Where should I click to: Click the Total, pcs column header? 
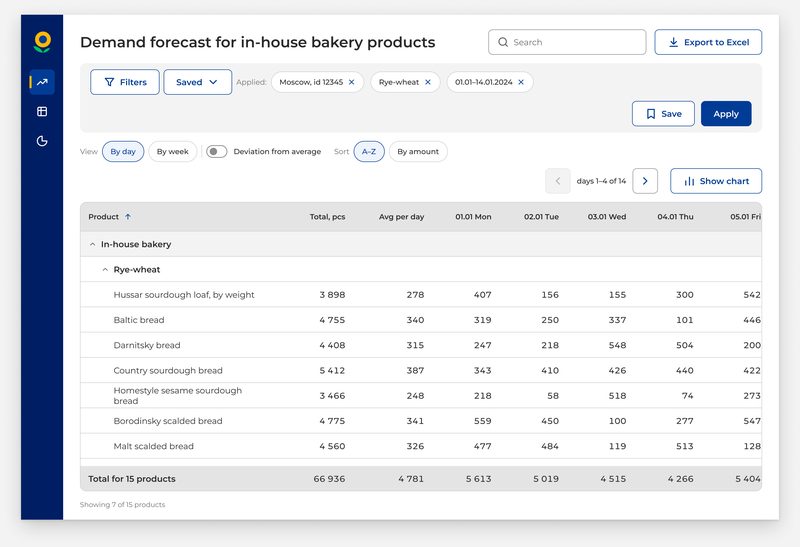(328, 217)
